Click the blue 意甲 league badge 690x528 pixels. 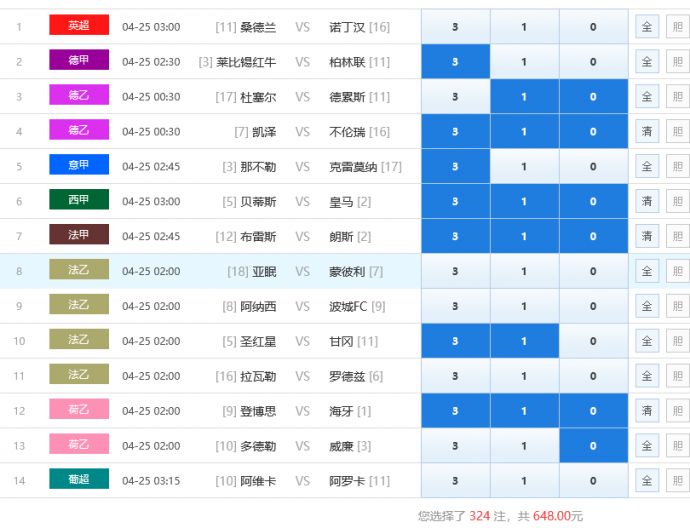[x=79, y=166]
